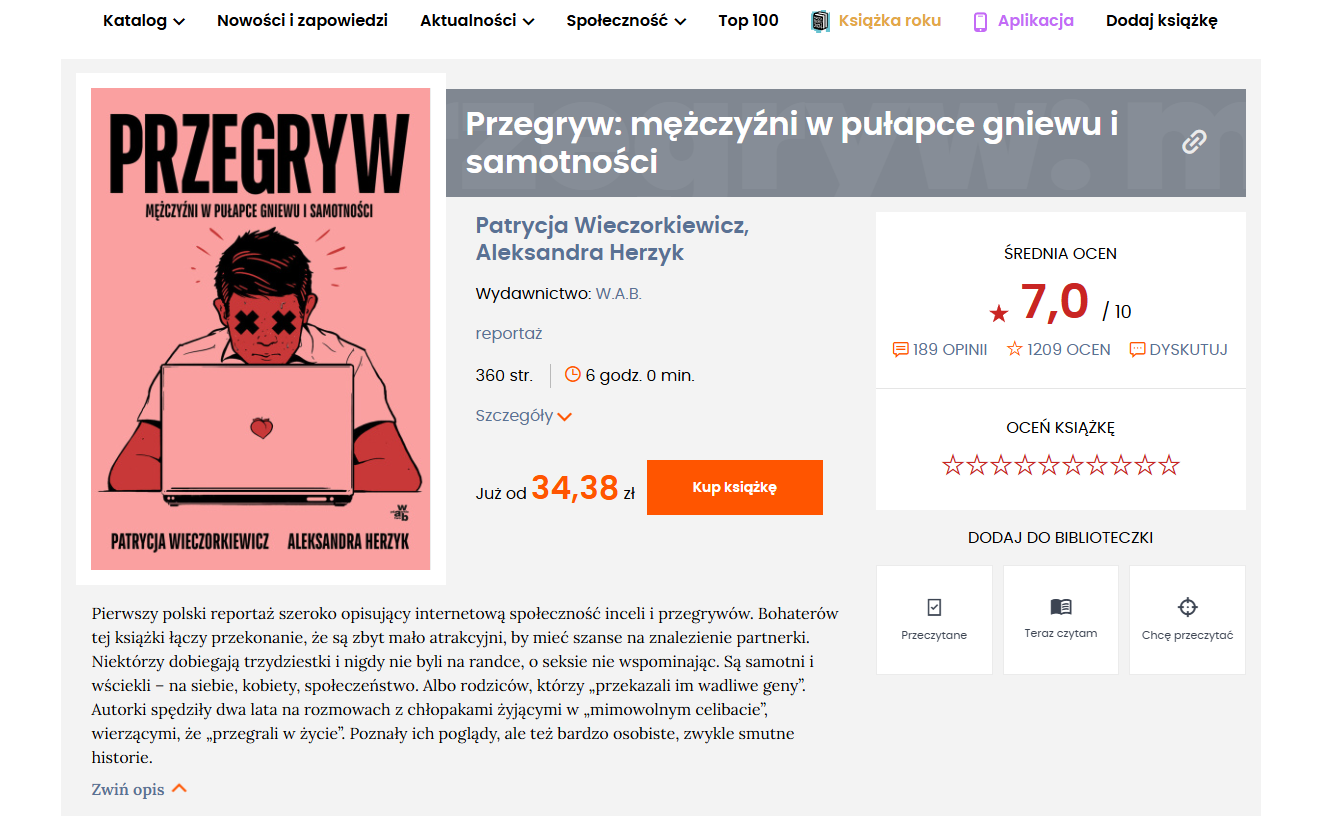Click the Aplikacja phone icon
The width and height of the screenshot is (1326, 821).
click(981, 21)
